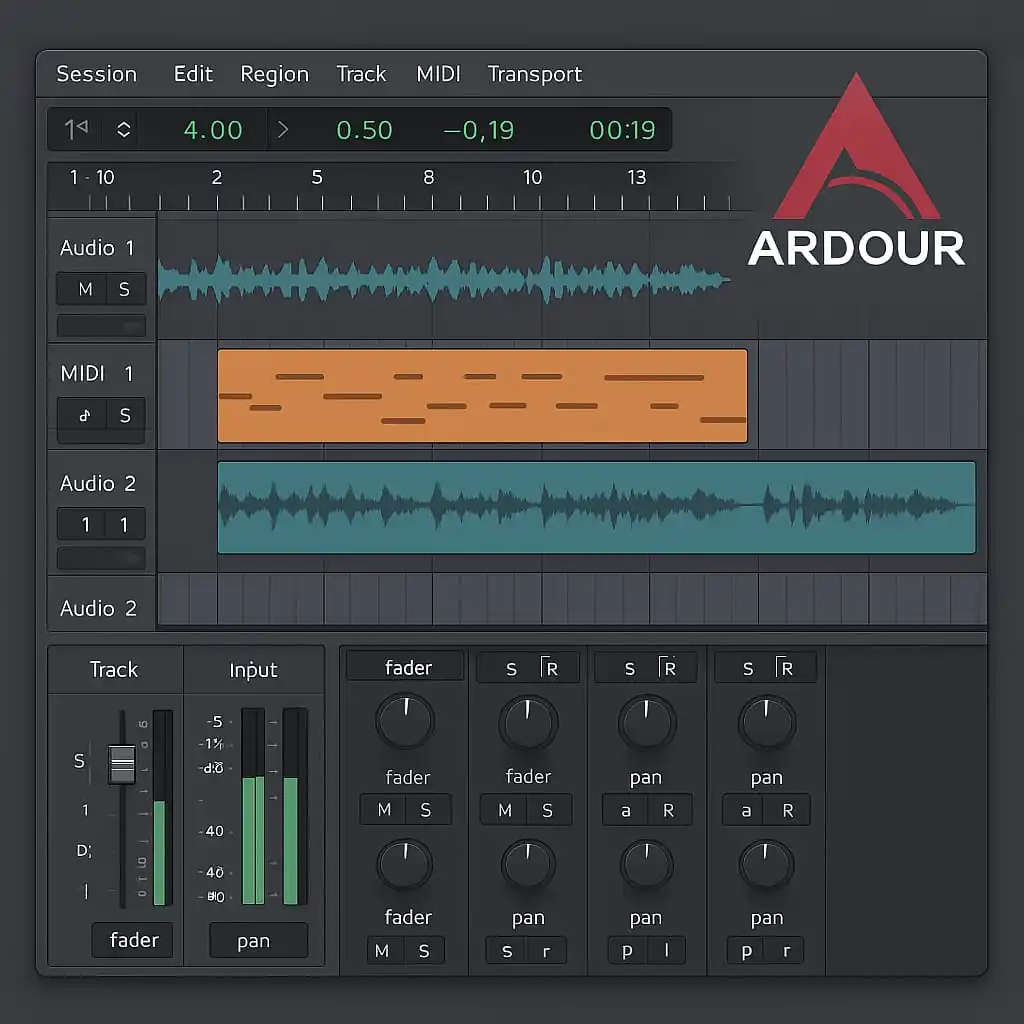Open the Track menu in the menu bar

point(361,74)
